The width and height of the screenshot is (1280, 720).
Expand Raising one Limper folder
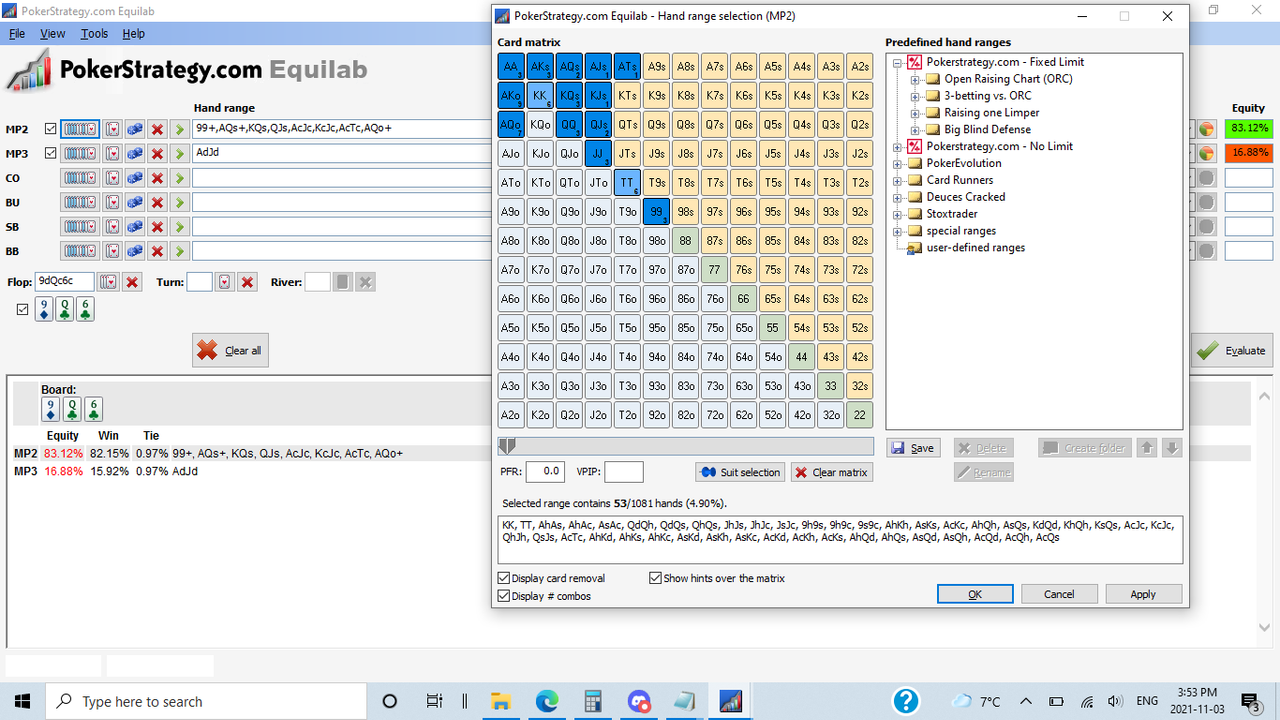(x=915, y=113)
